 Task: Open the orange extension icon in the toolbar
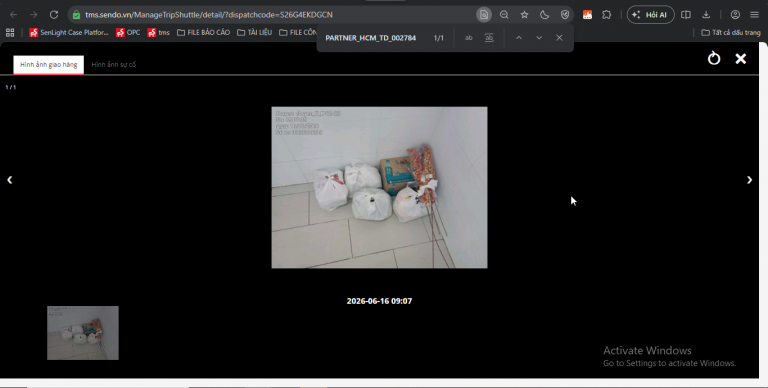coord(587,15)
